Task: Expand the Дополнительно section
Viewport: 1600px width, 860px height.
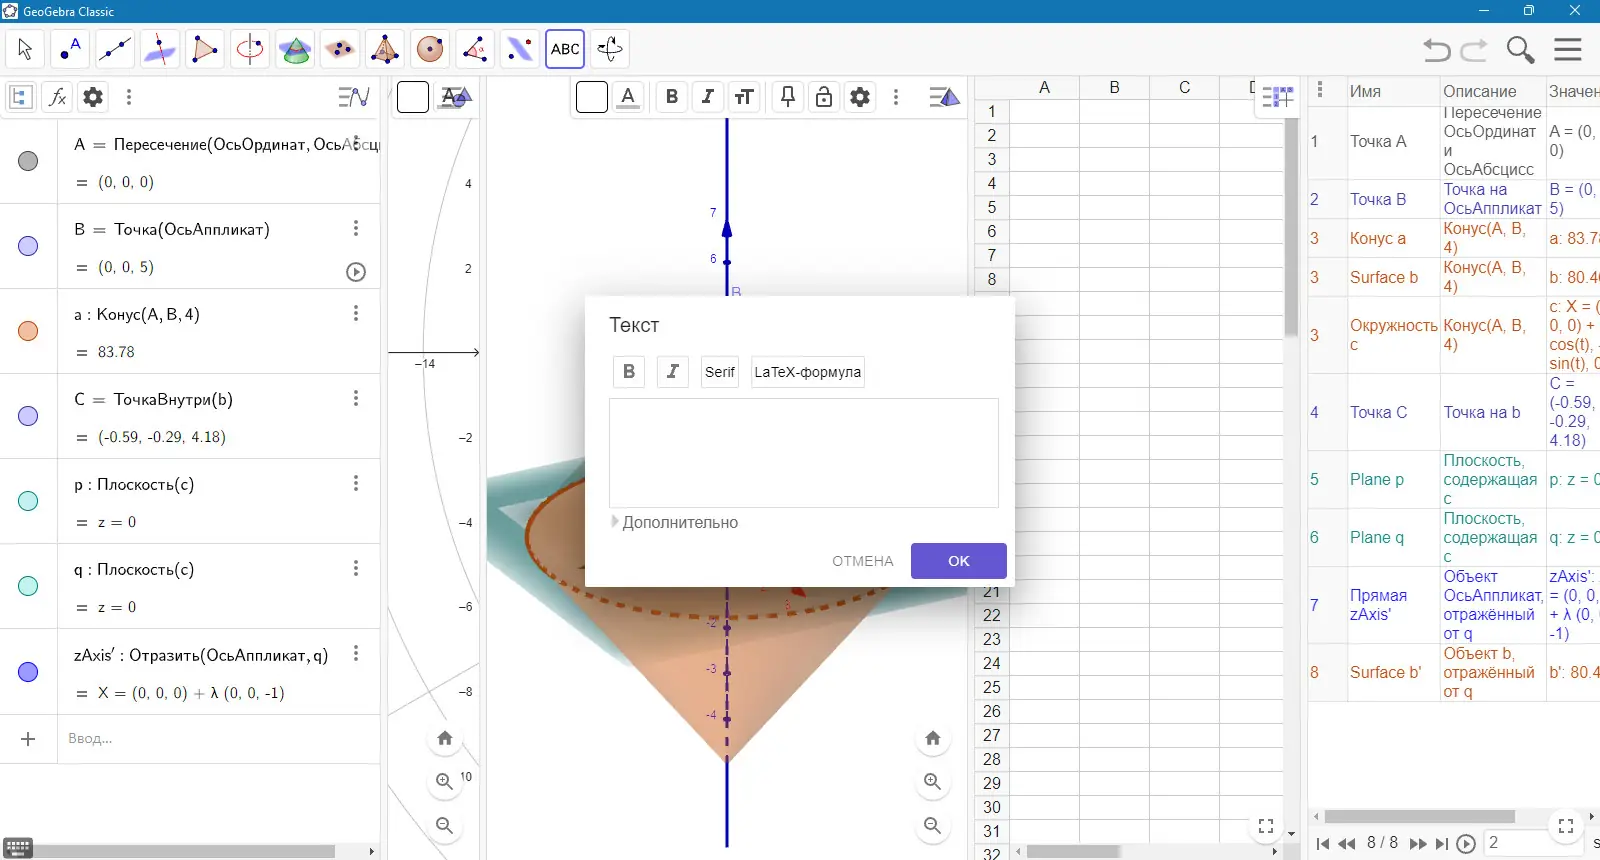Action: (675, 523)
